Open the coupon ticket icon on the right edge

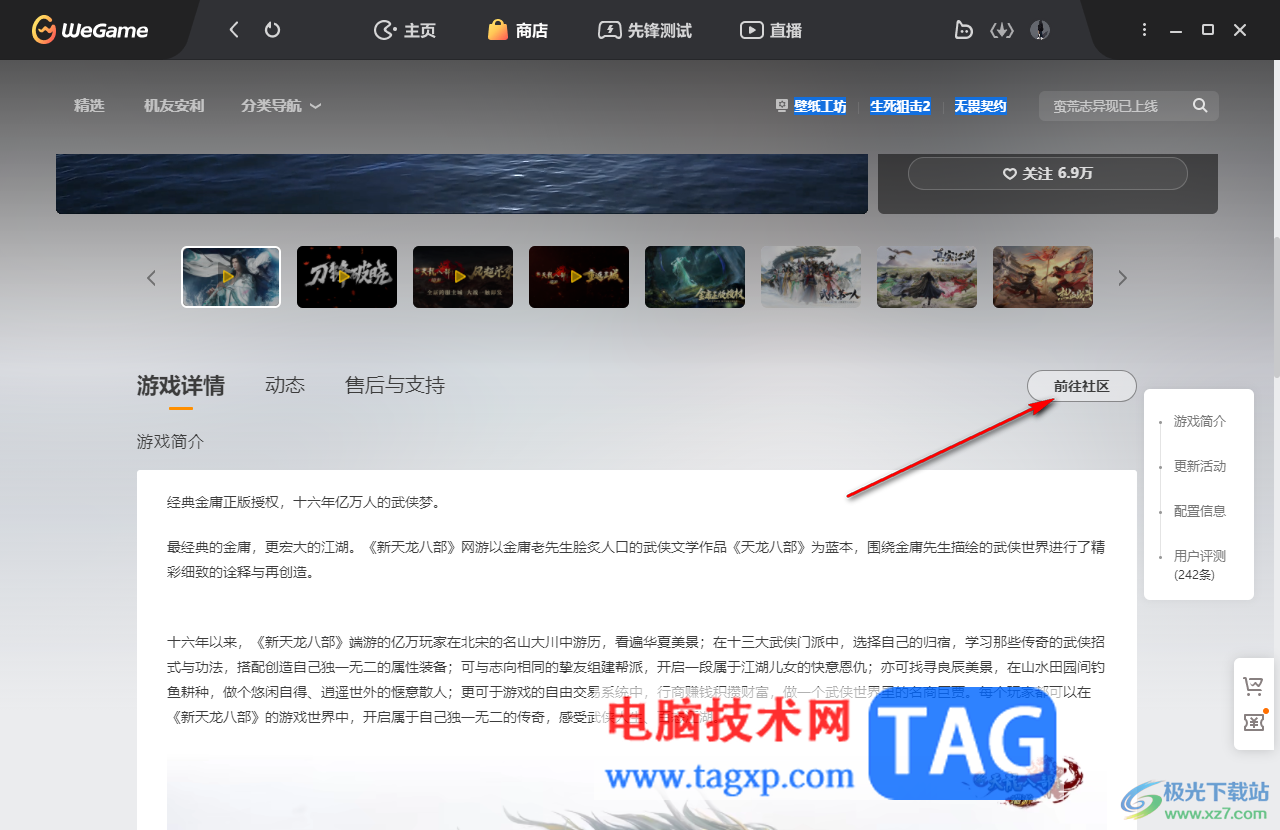(x=1253, y=722)
